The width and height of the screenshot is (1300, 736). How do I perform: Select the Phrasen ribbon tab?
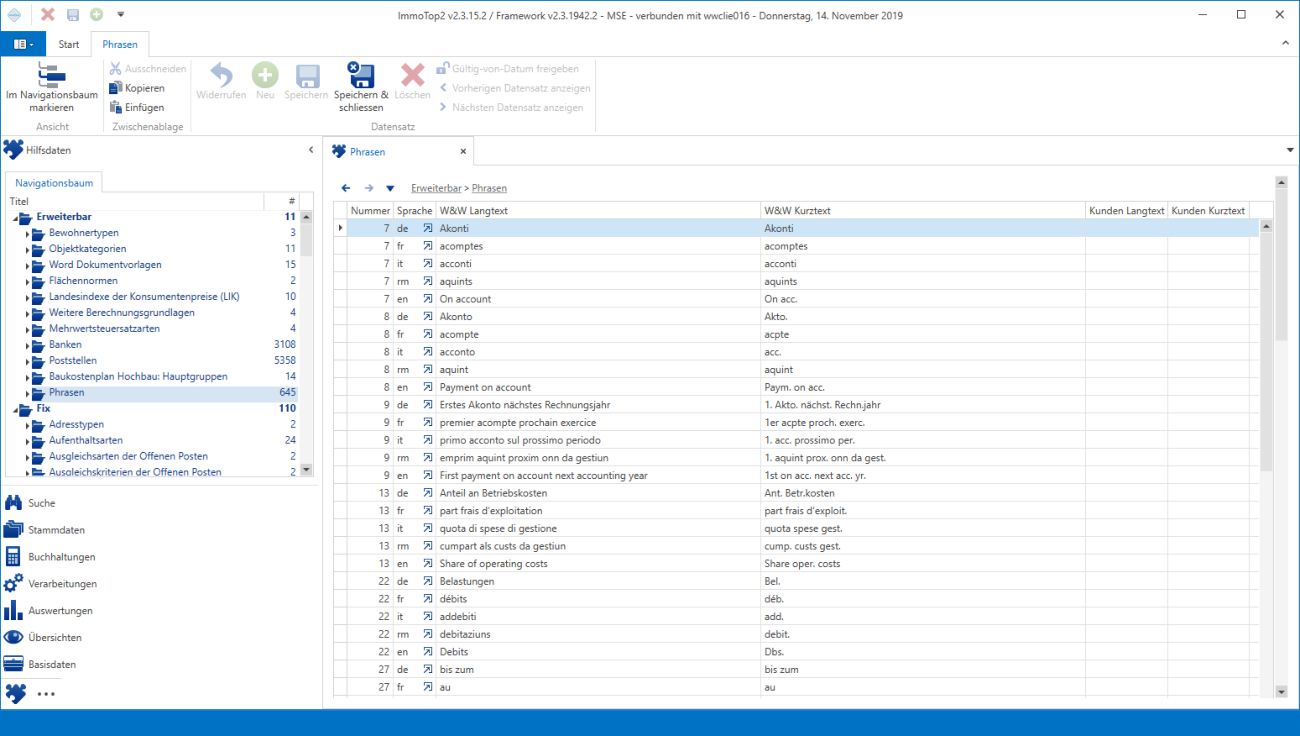point(120,44)
